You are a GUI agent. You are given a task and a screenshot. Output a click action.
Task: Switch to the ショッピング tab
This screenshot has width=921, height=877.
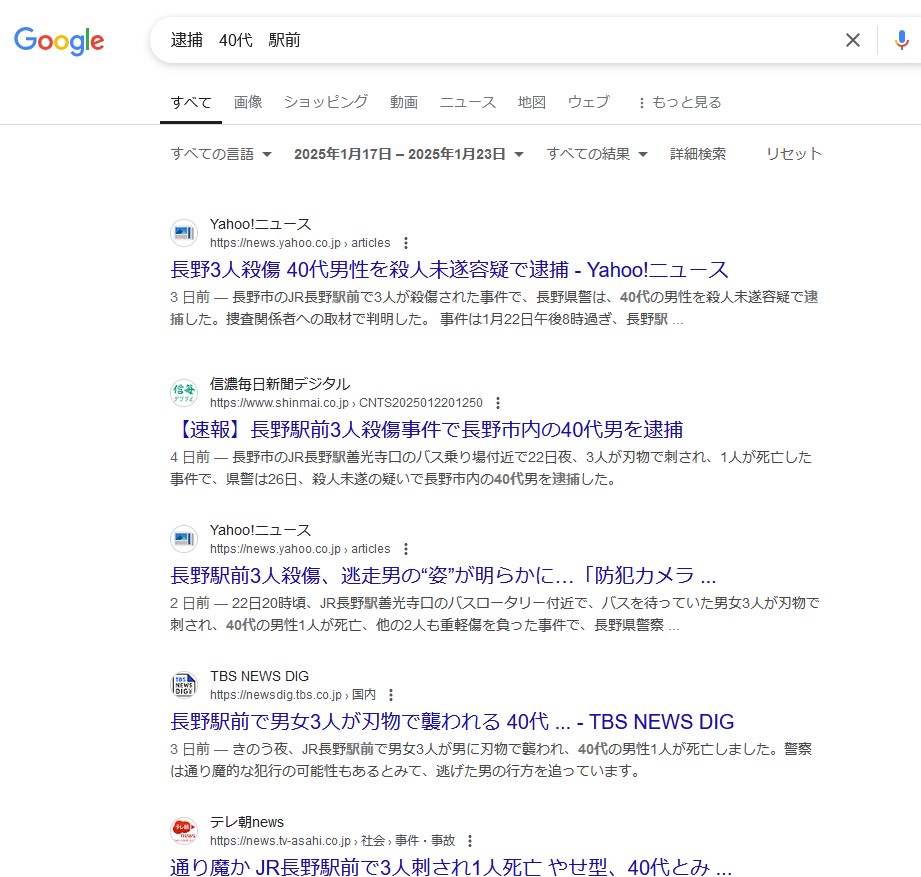tap(326, 102)
